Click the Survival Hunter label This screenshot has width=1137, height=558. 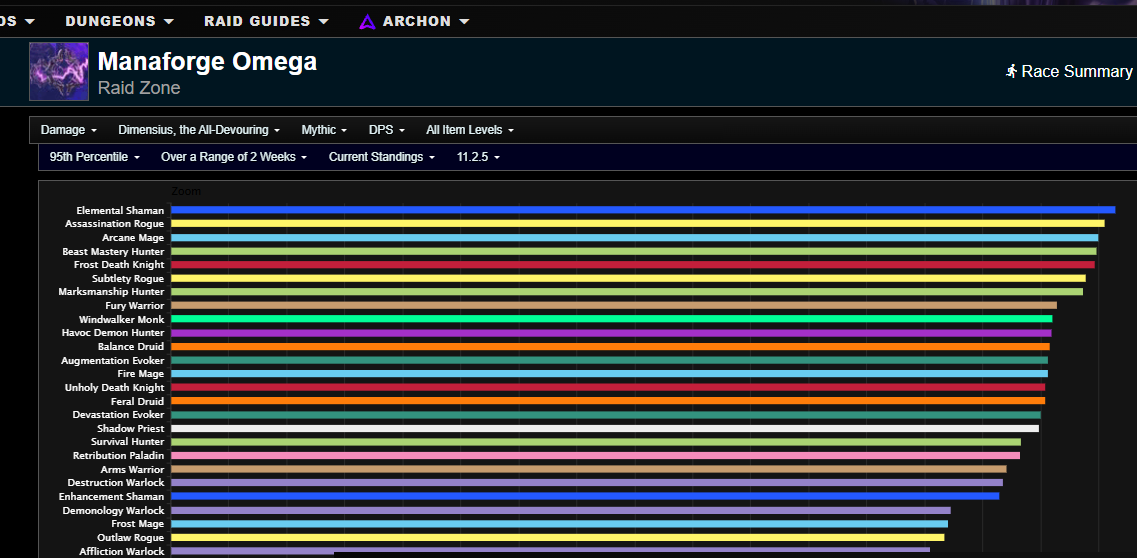click(128, 442)
